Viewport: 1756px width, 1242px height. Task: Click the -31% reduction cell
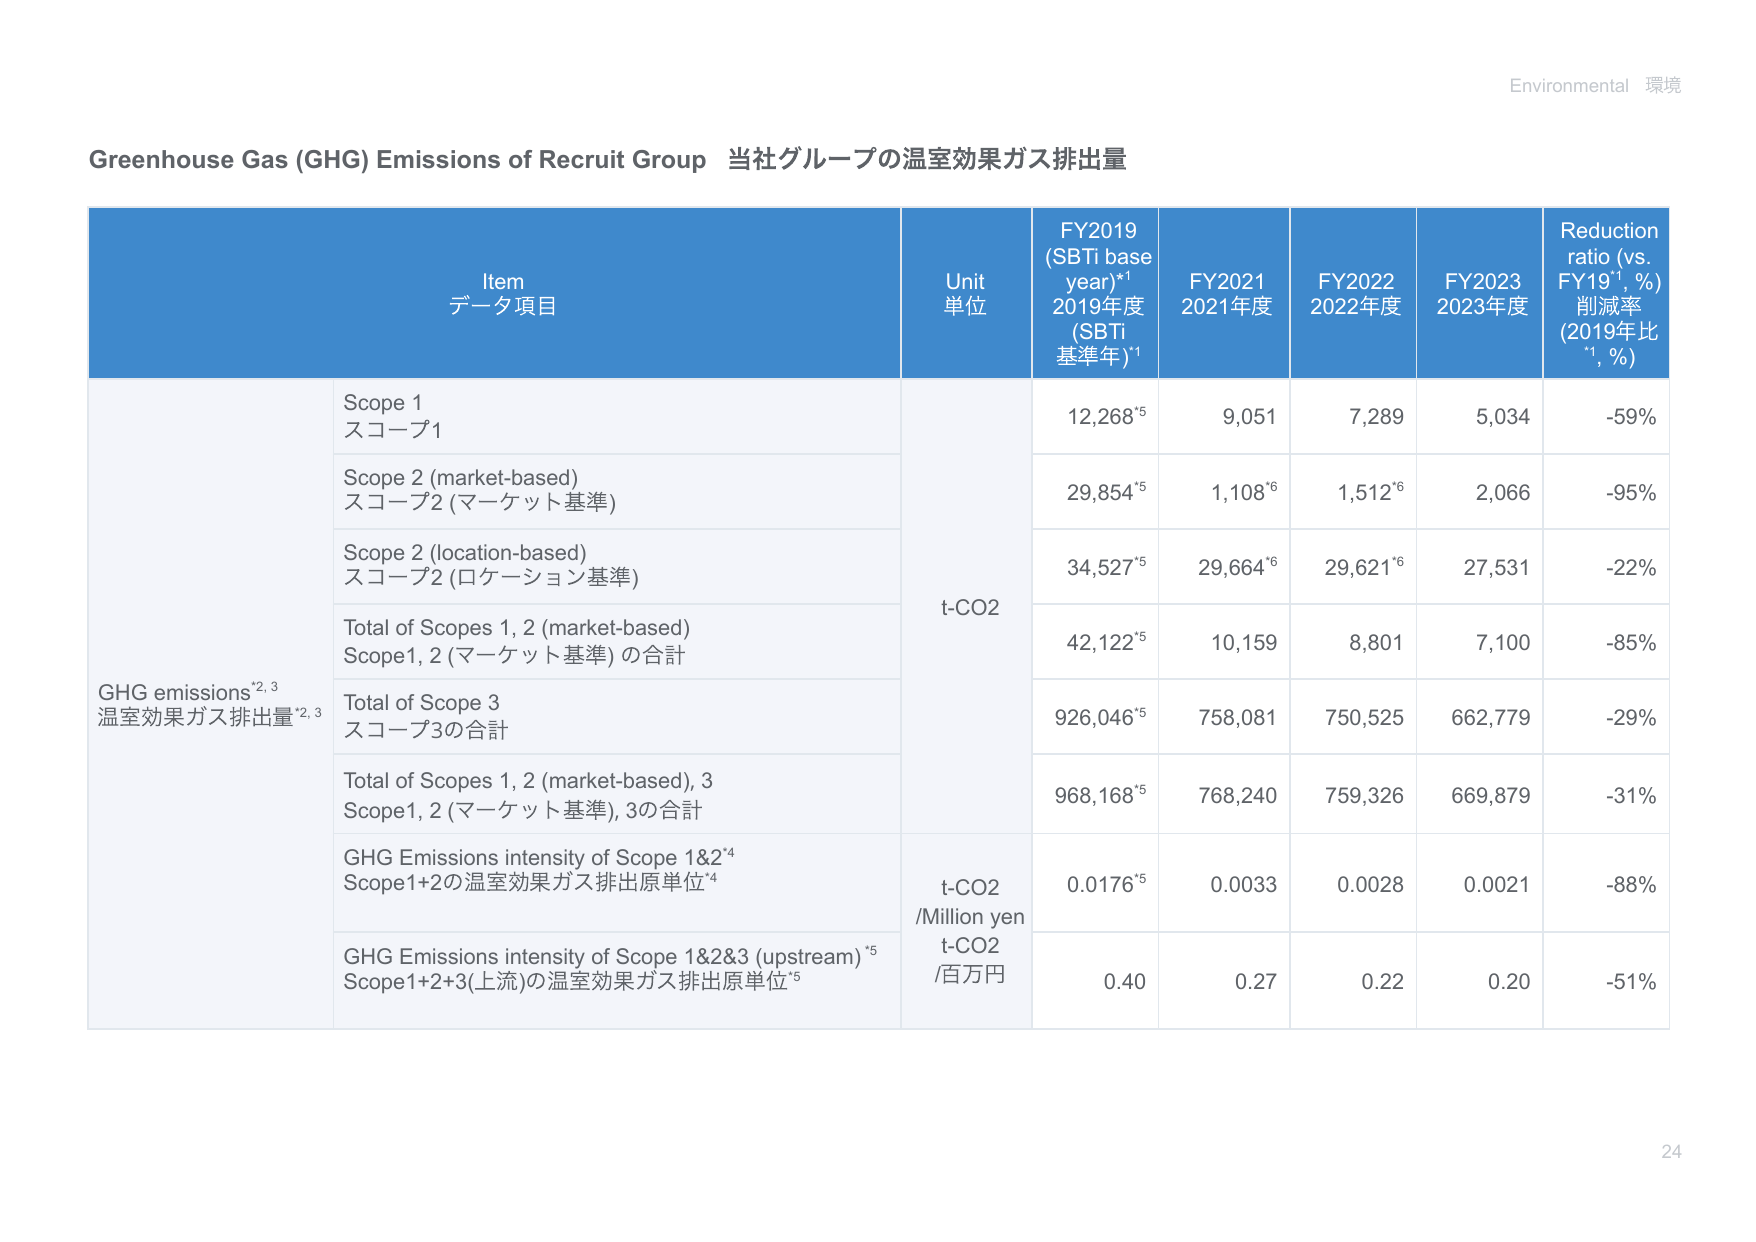coord(1606,794)
